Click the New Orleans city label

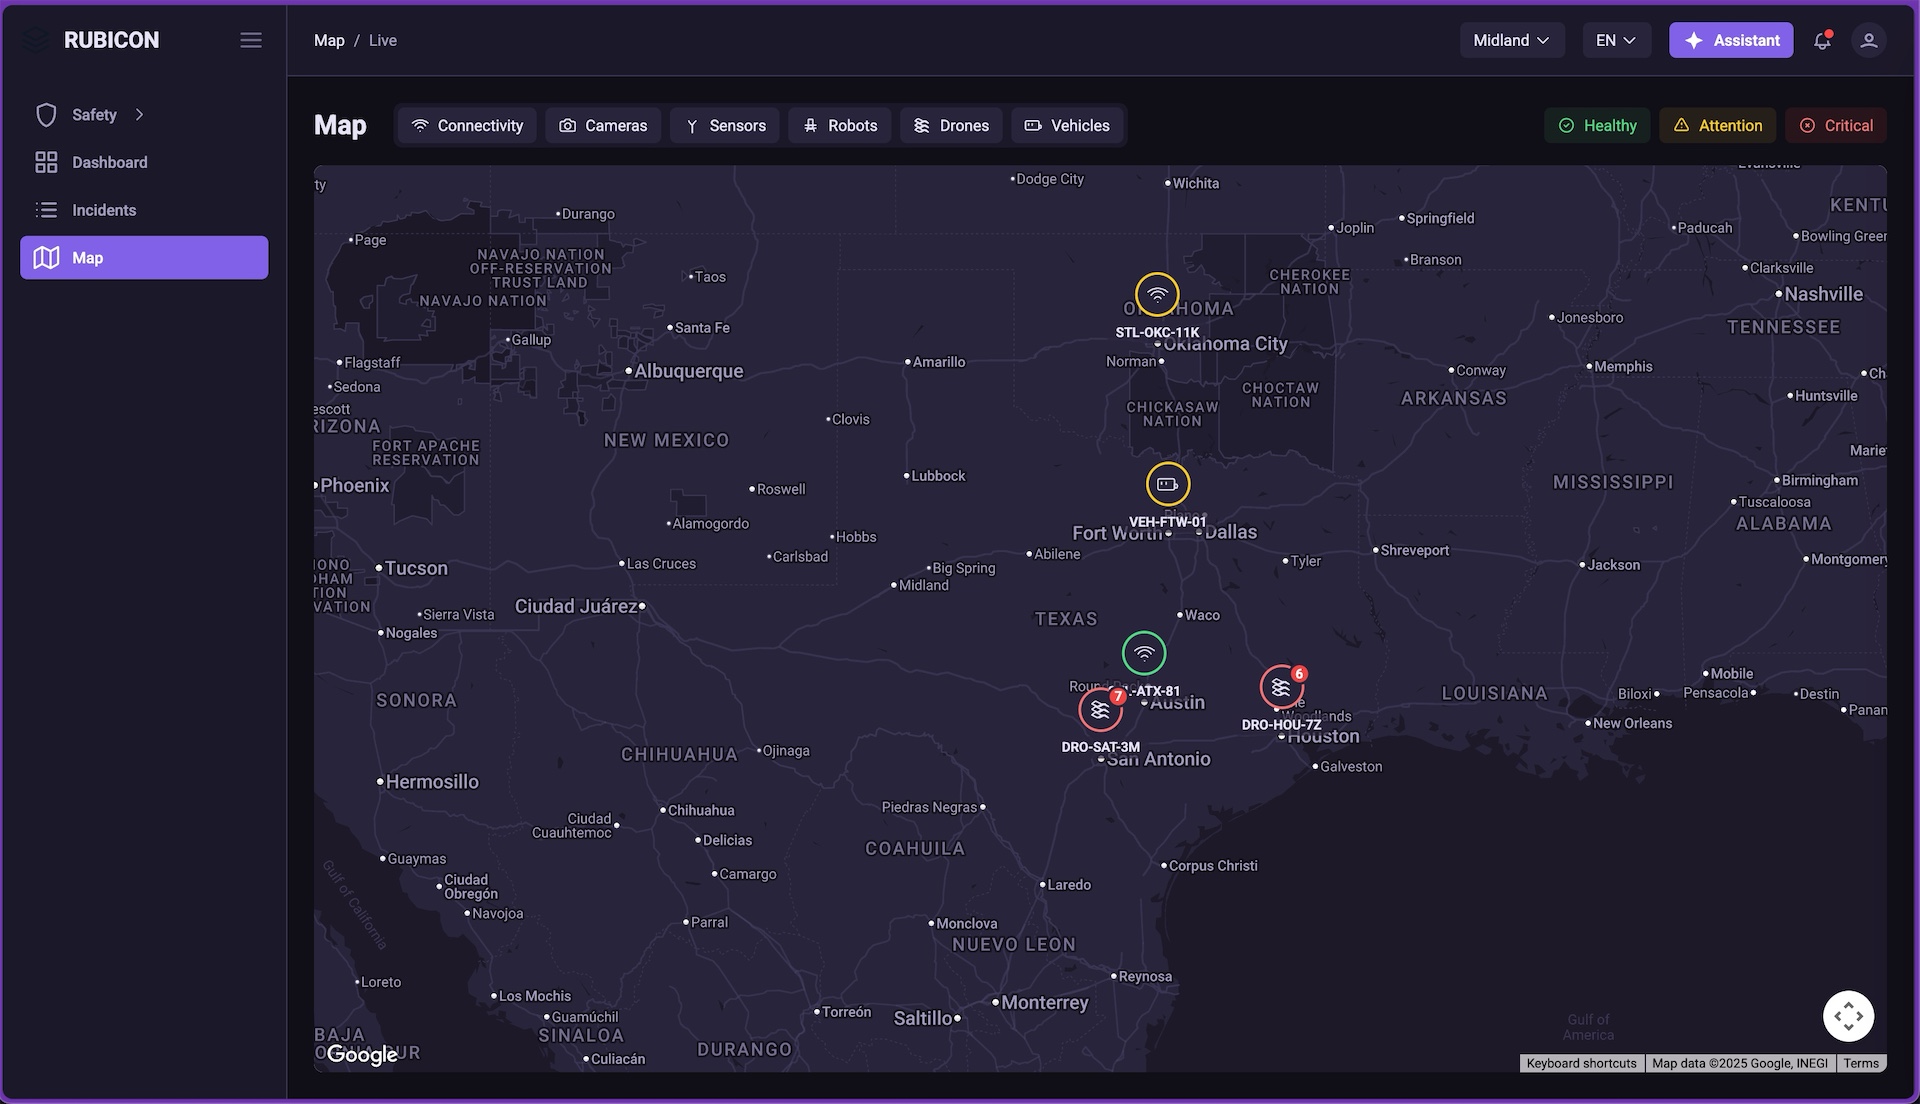pos(1632,723)
